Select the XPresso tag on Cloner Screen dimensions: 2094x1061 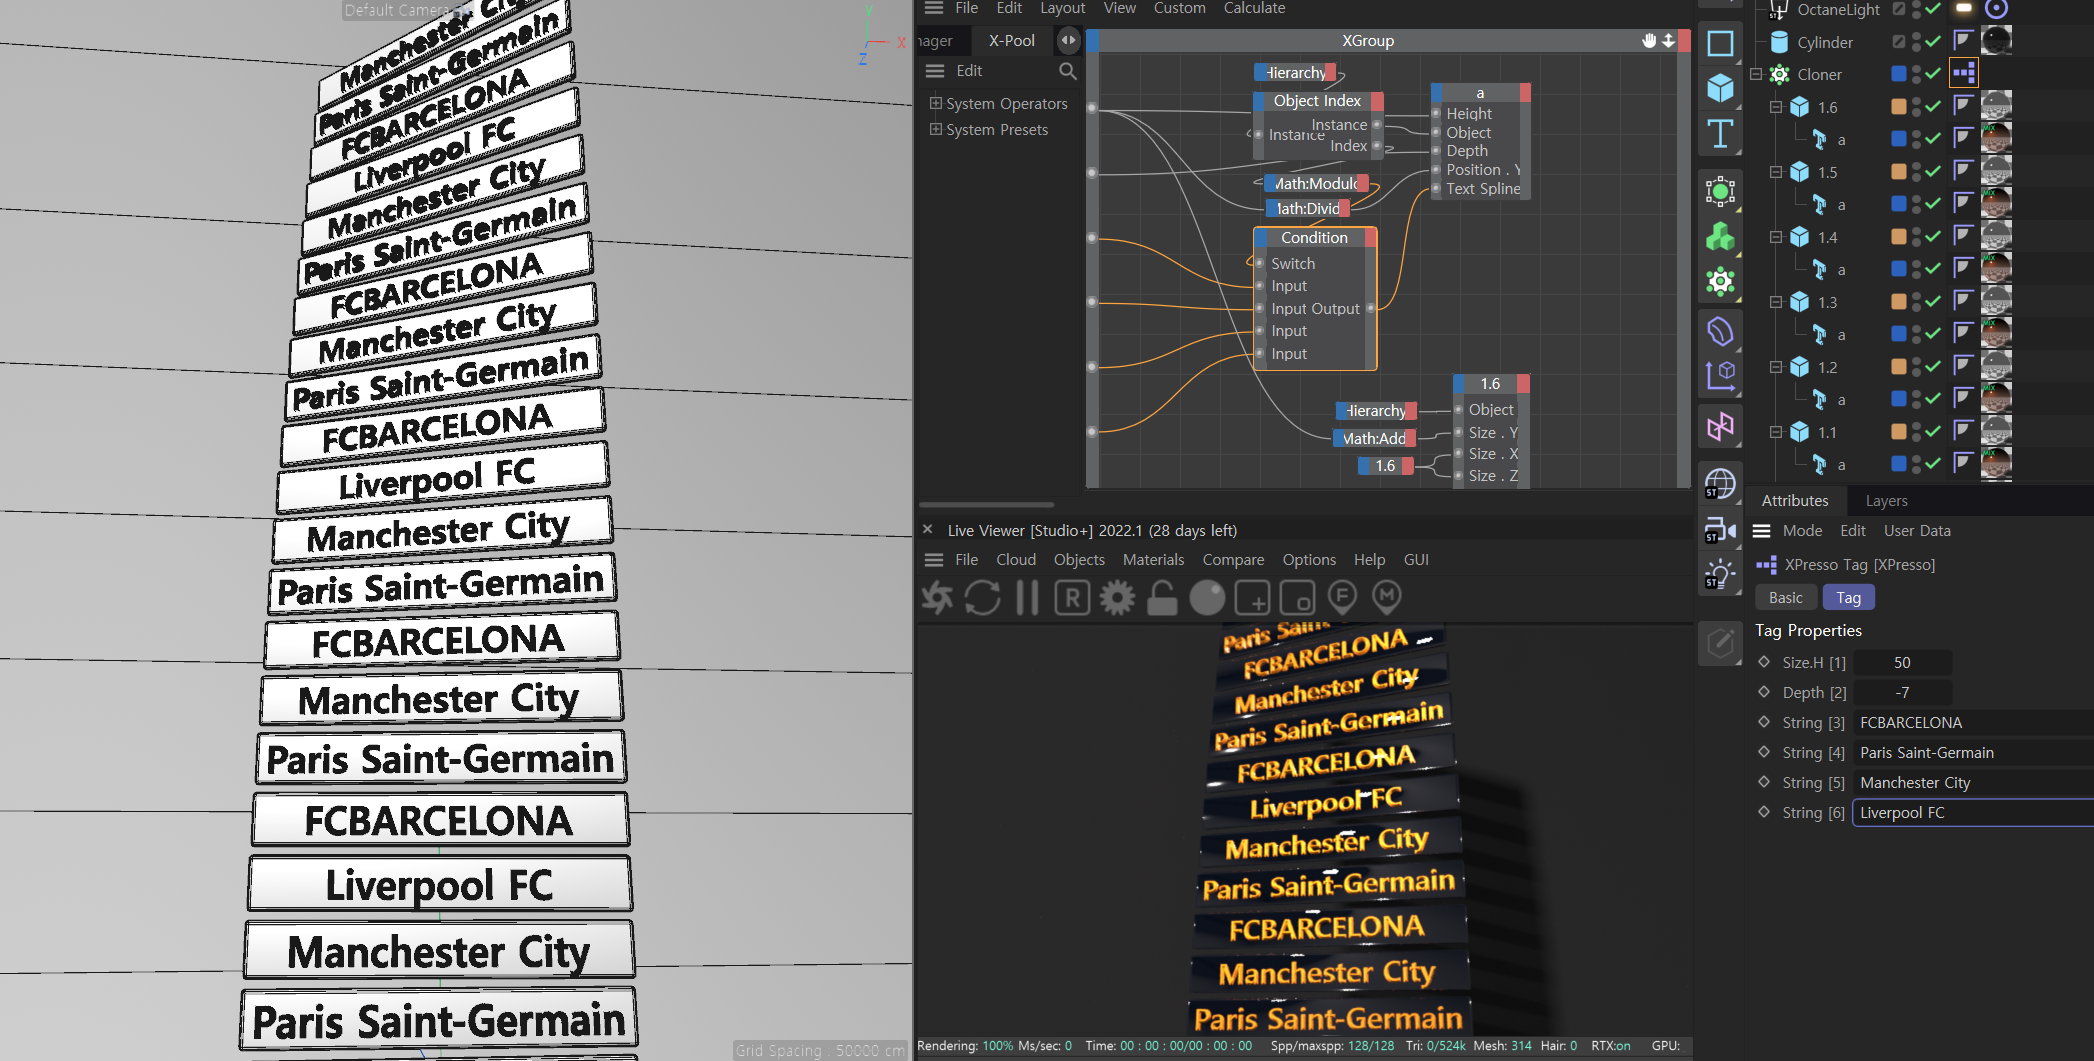pyautogui.click(x=1964, y=73)
